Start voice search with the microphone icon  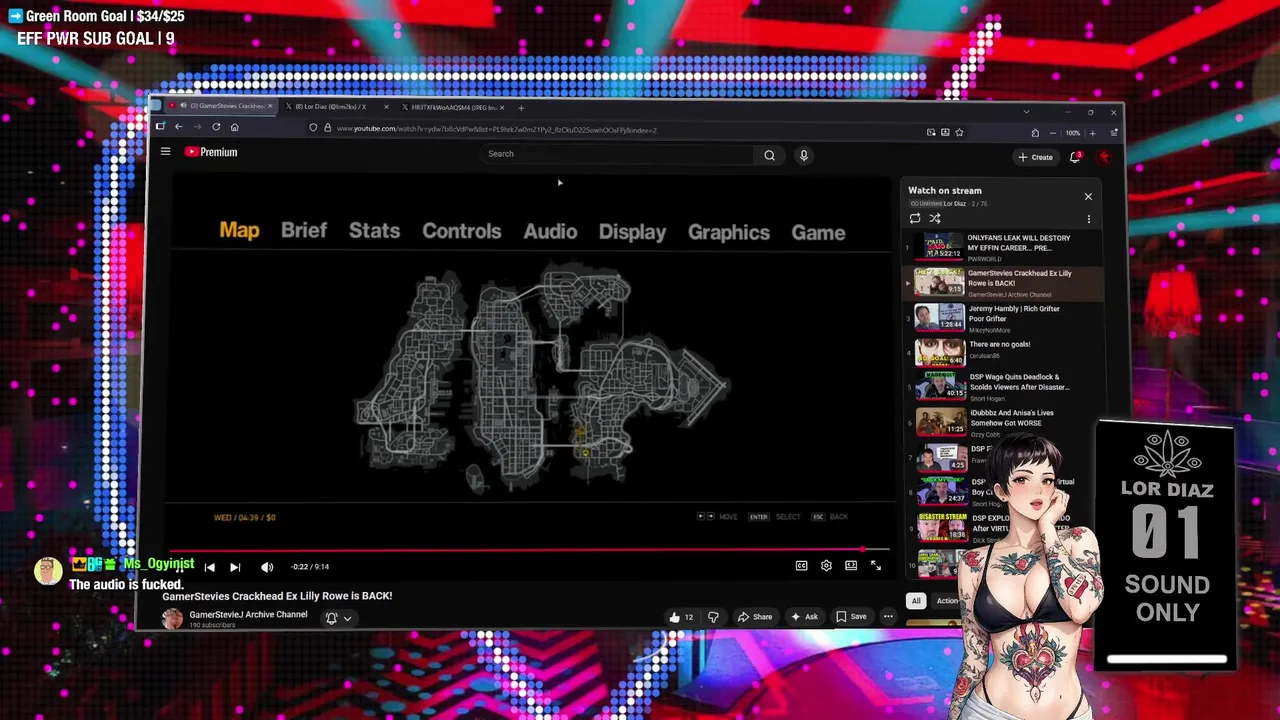803,155
